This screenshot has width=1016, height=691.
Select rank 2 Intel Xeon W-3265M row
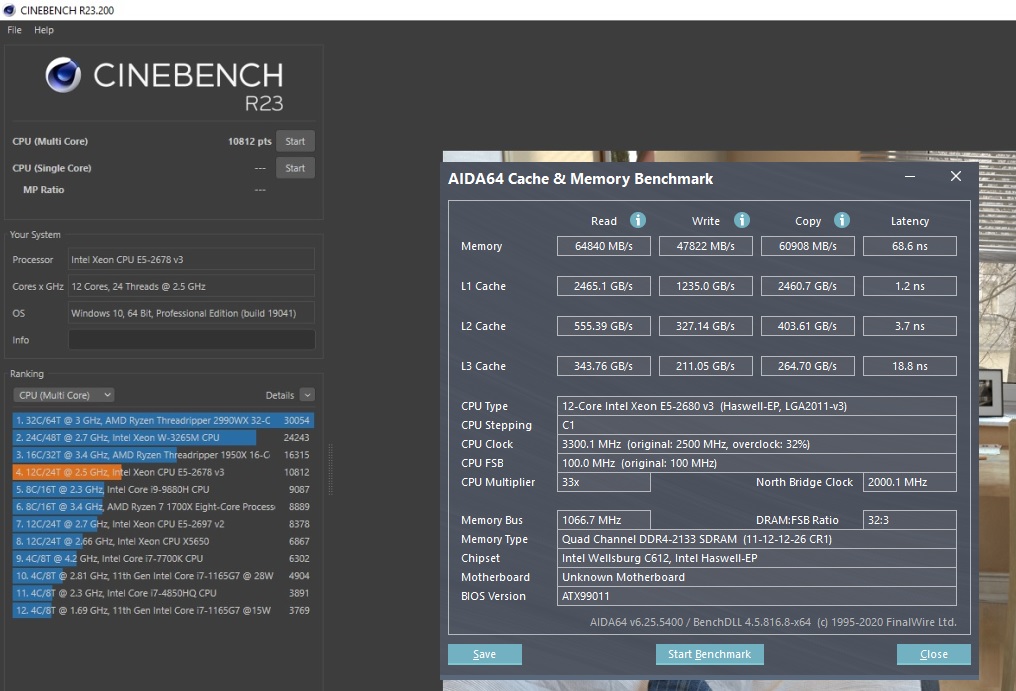(163, 438)
